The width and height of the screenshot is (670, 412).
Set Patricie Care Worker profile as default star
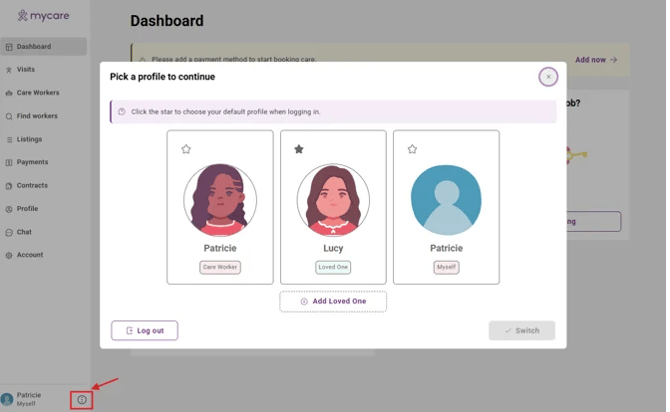[186, 149]
